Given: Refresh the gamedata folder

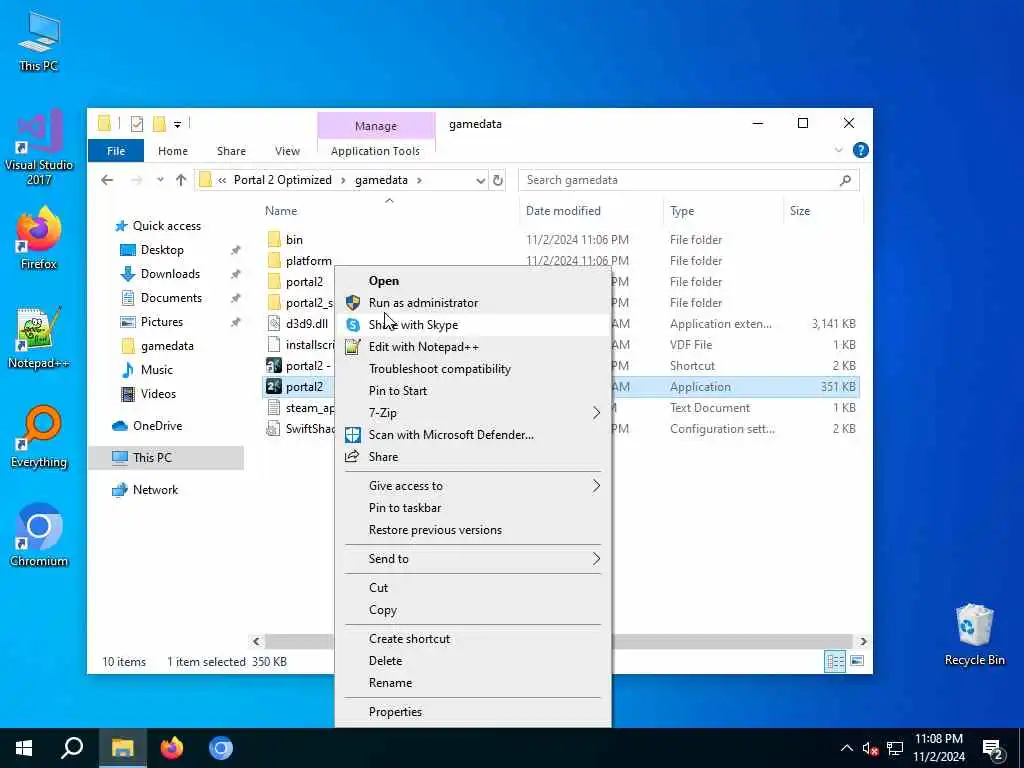Looking at the screenshot, I should [498, 180].
